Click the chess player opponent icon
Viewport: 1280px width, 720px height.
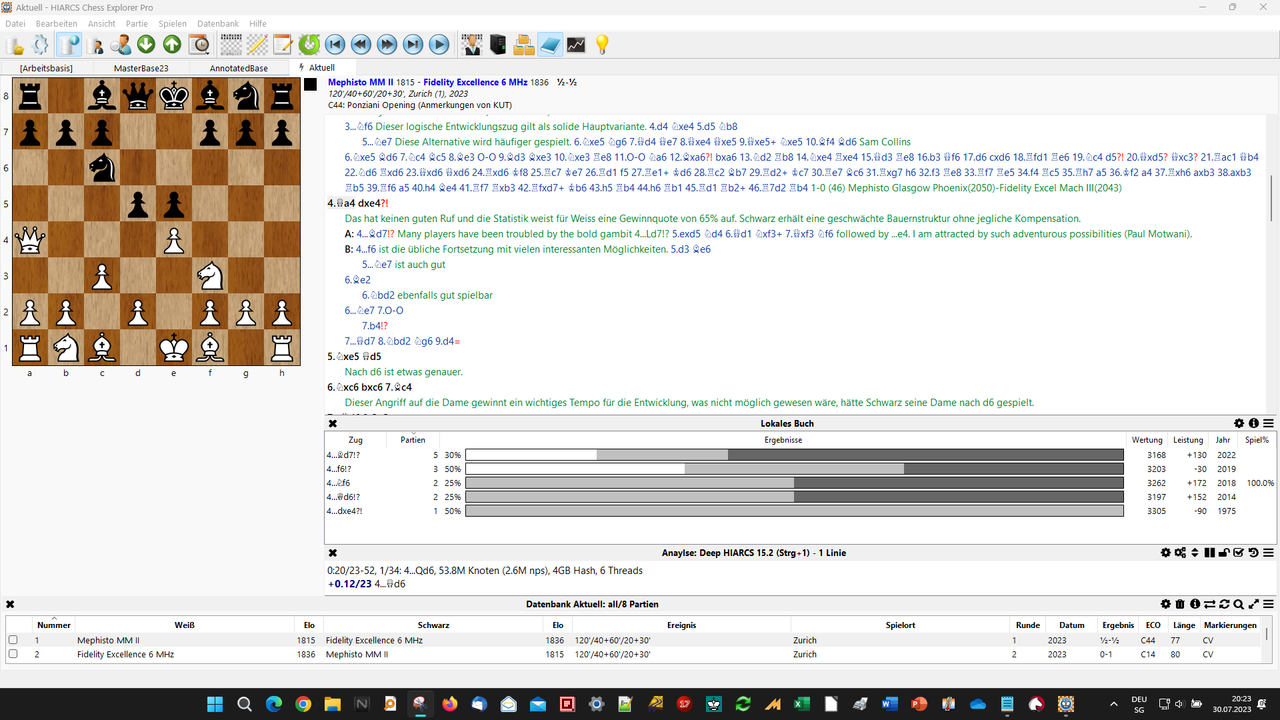472,44
